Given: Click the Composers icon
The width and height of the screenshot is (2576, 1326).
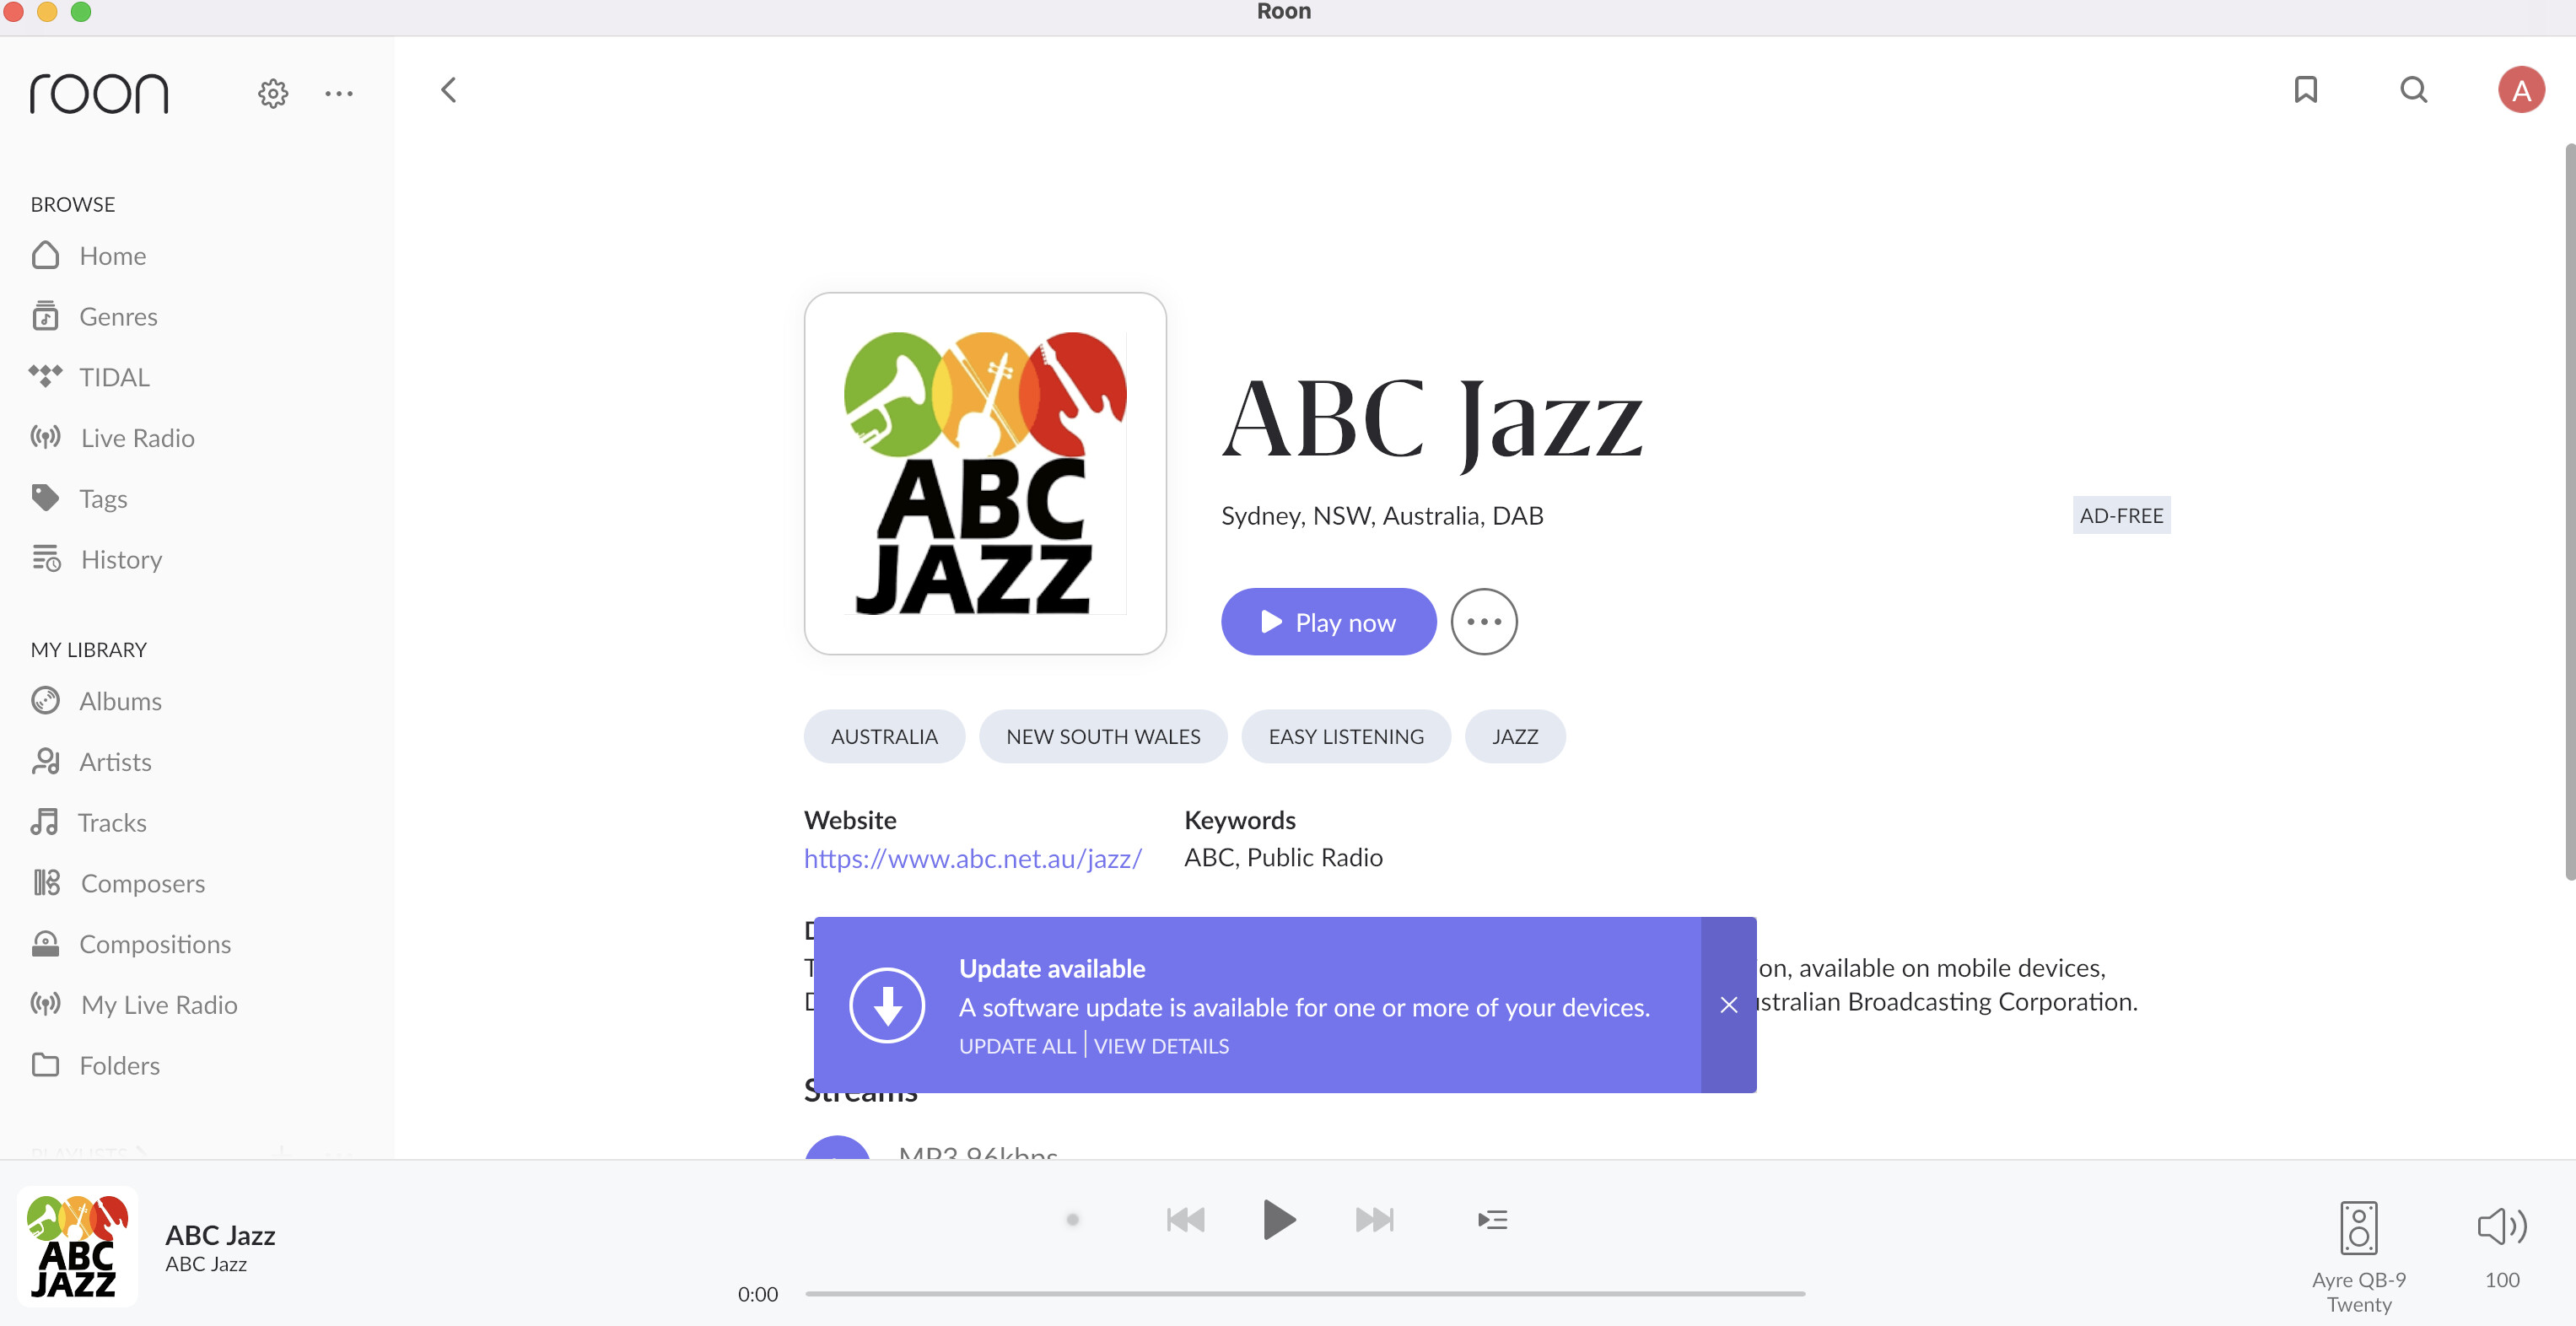Looking at the screenshot, I should pos(46,882).
